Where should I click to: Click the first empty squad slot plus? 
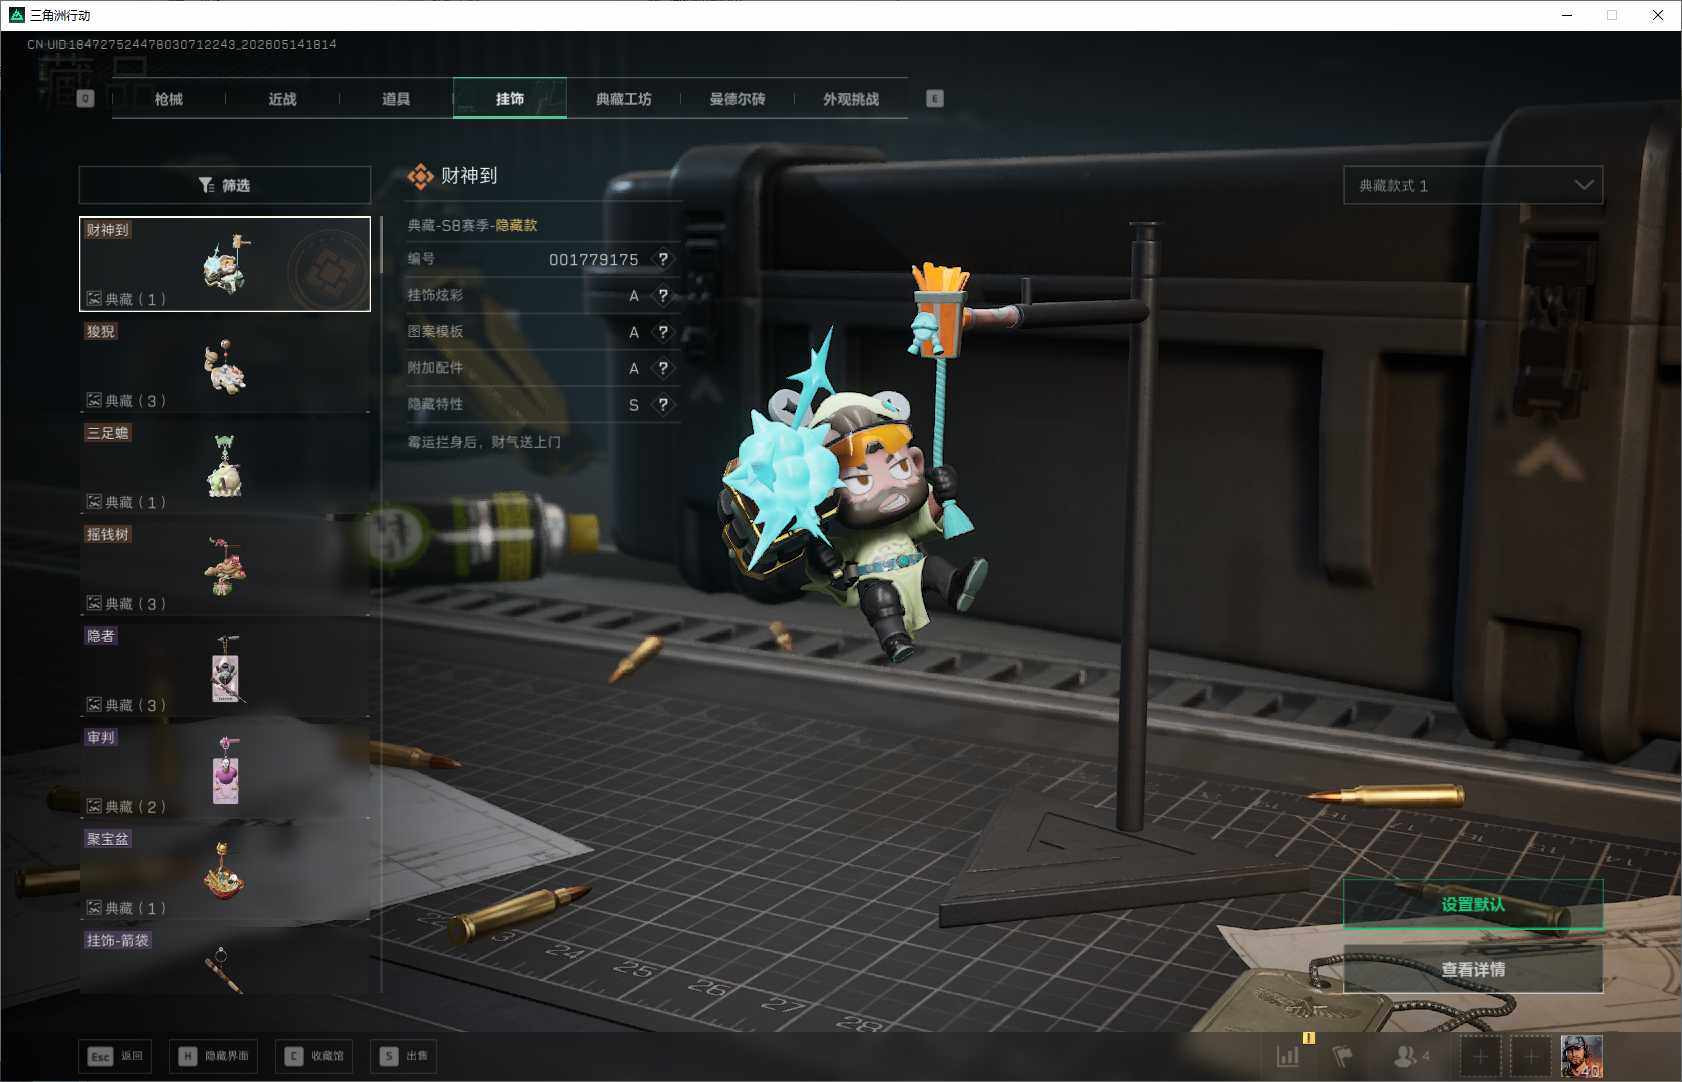1480,1056
